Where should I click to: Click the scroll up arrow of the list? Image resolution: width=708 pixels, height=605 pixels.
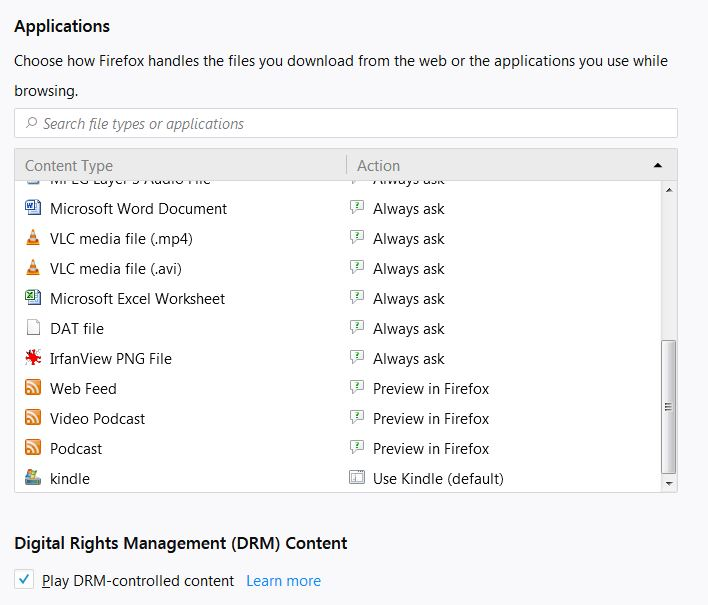(x=669, y=189)
